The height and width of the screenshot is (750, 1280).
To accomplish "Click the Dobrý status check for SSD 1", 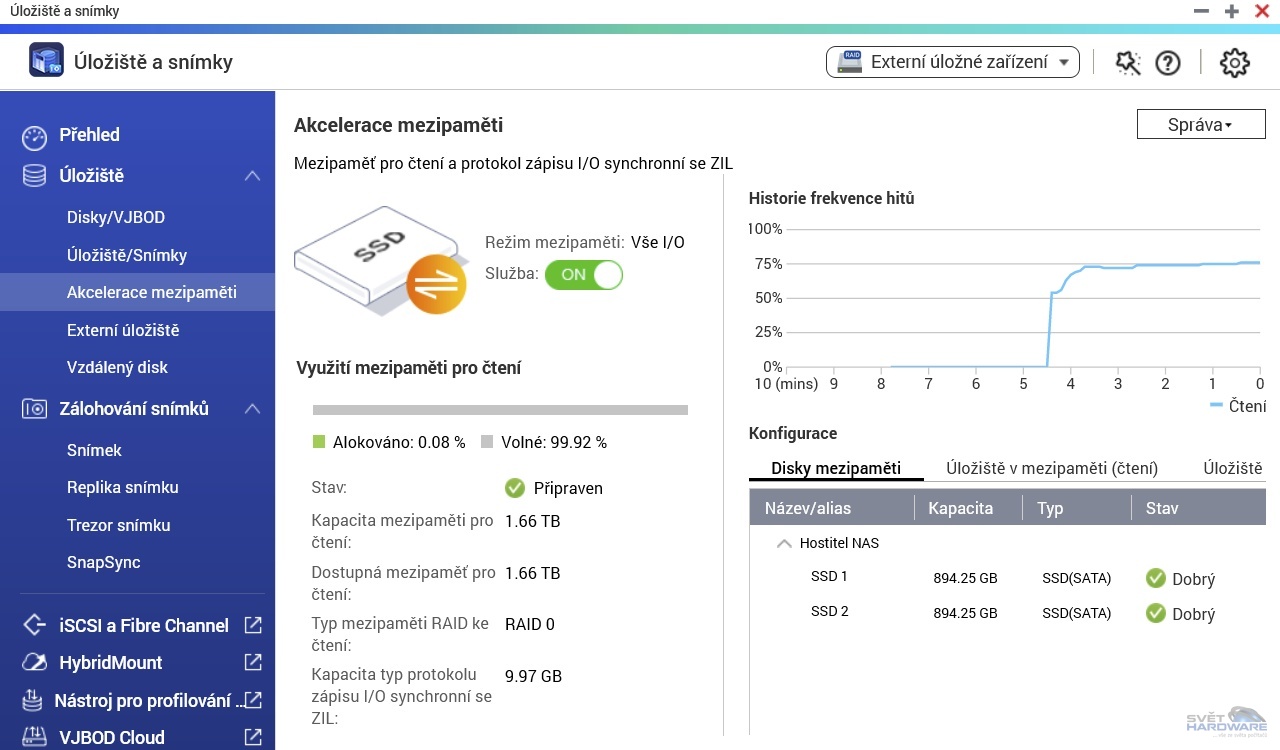I will [x=1158, y=578].
